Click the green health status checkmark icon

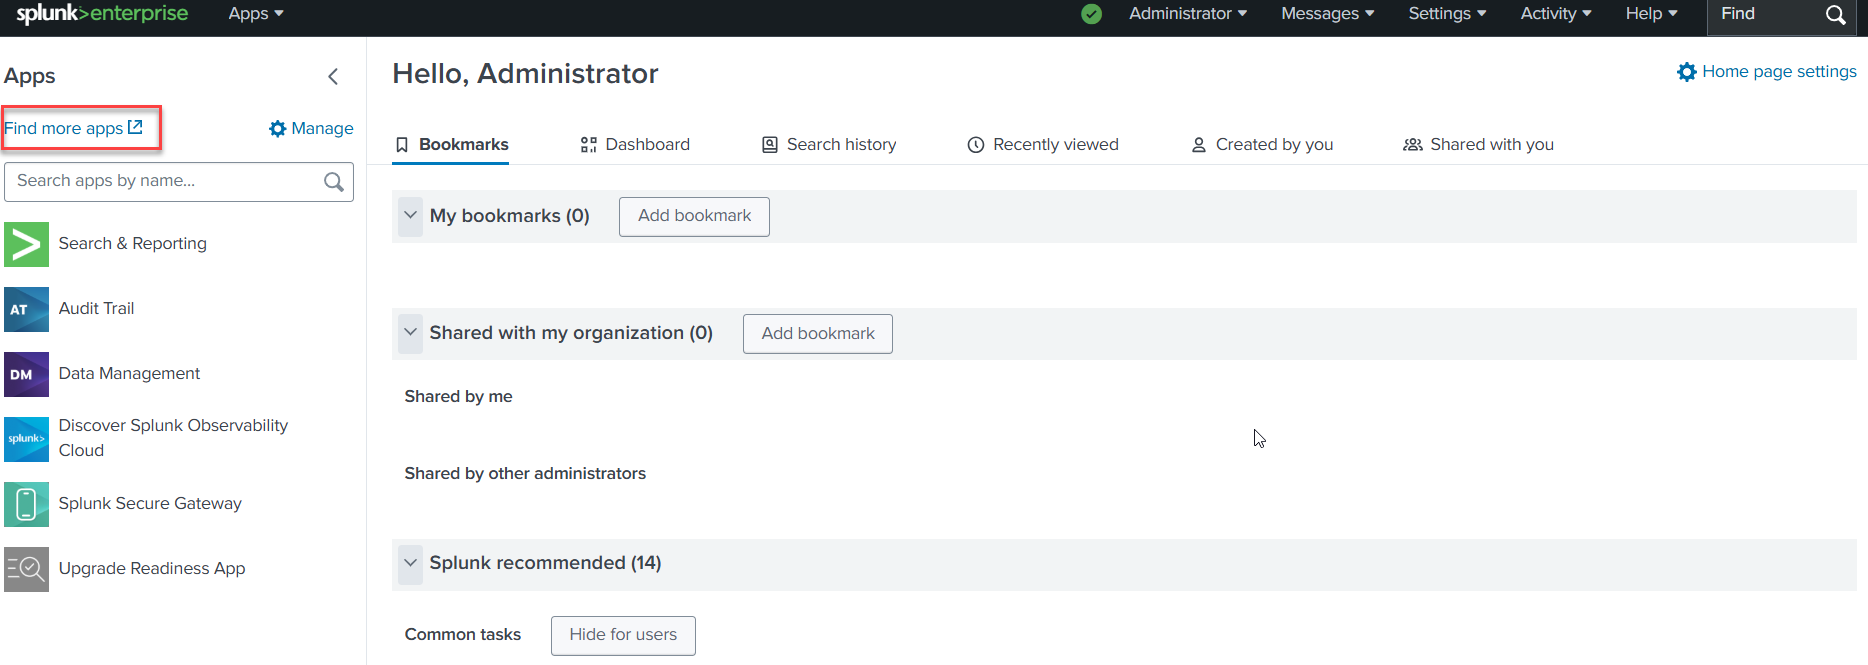1091,14
